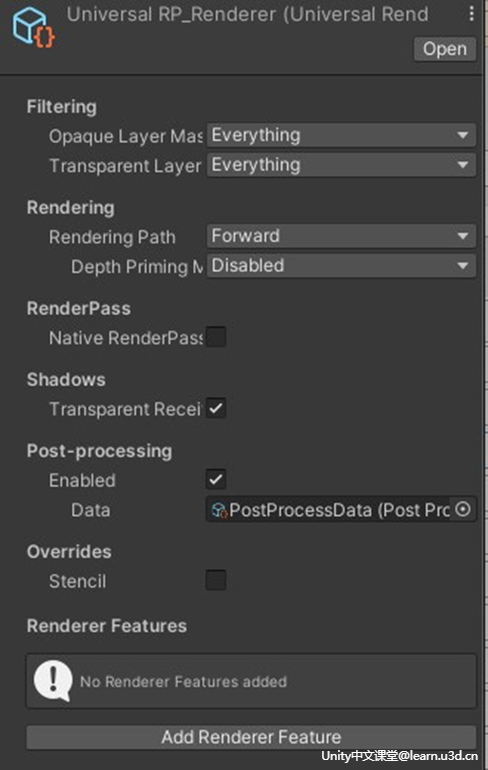
Task: Click the Post-processing section heading
Action: tap(99, 451)
